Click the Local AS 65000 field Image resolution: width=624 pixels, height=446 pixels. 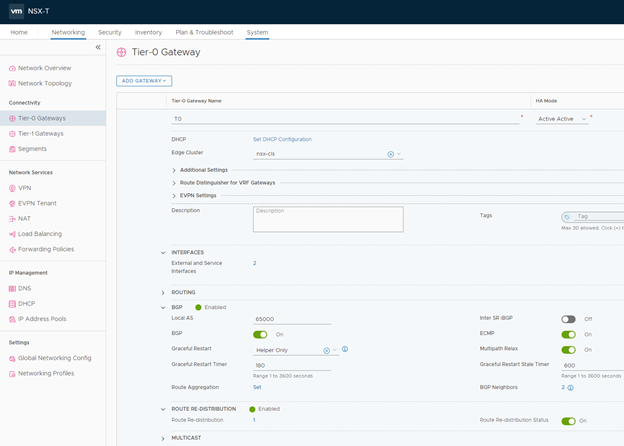point(292,319)
